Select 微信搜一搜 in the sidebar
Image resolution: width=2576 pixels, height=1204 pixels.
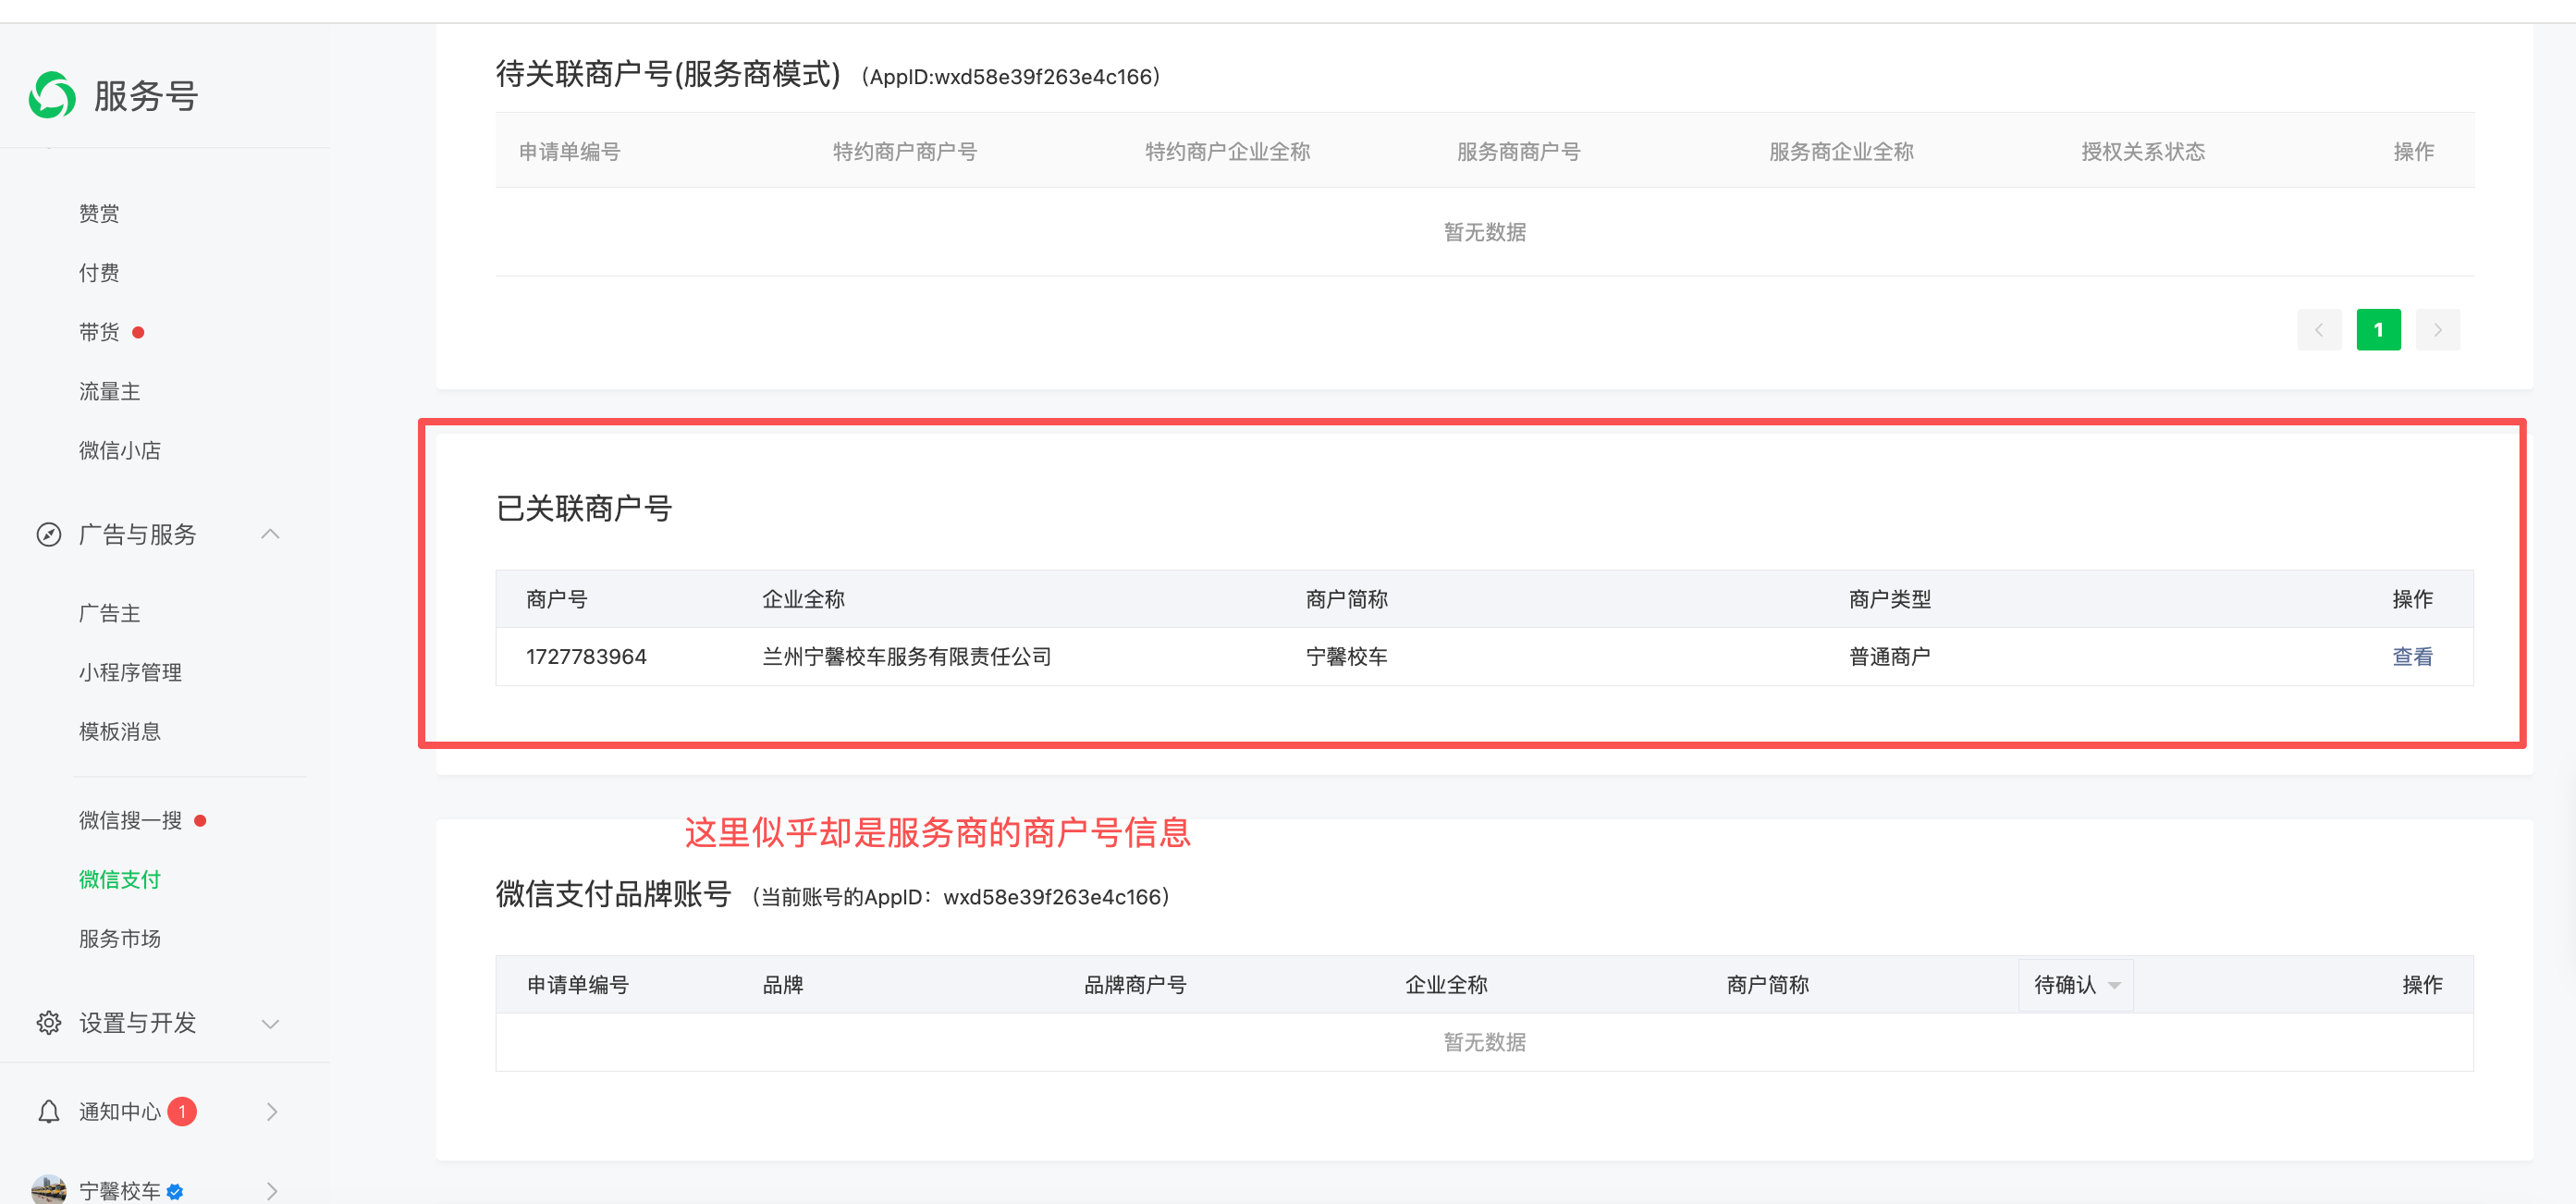(130, 820)
